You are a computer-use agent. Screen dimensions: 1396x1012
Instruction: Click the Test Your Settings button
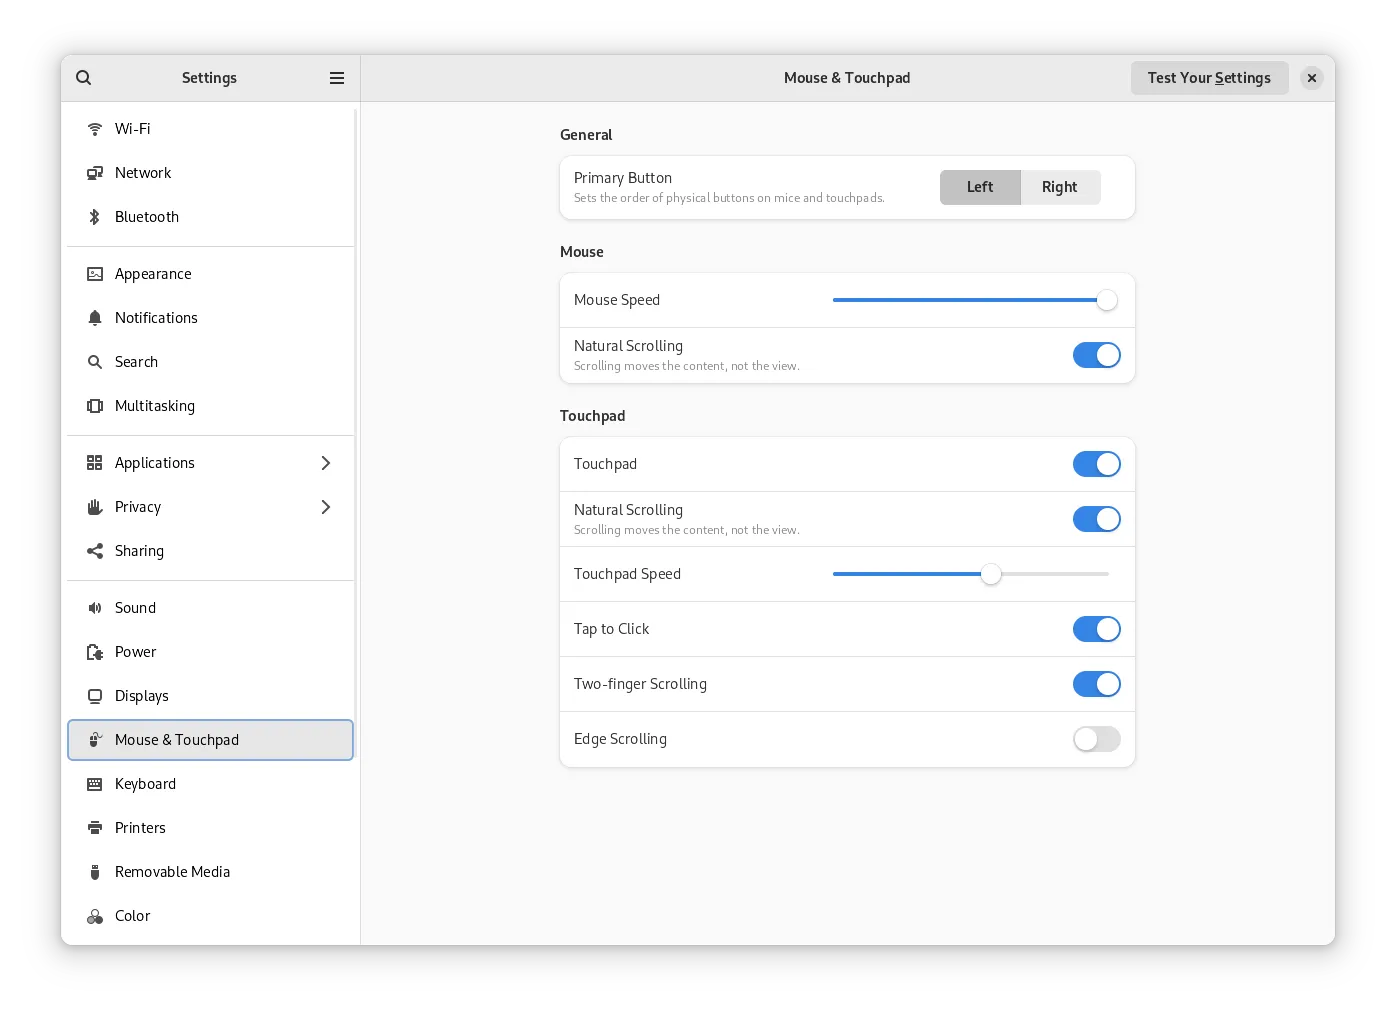pos(1209,78)
